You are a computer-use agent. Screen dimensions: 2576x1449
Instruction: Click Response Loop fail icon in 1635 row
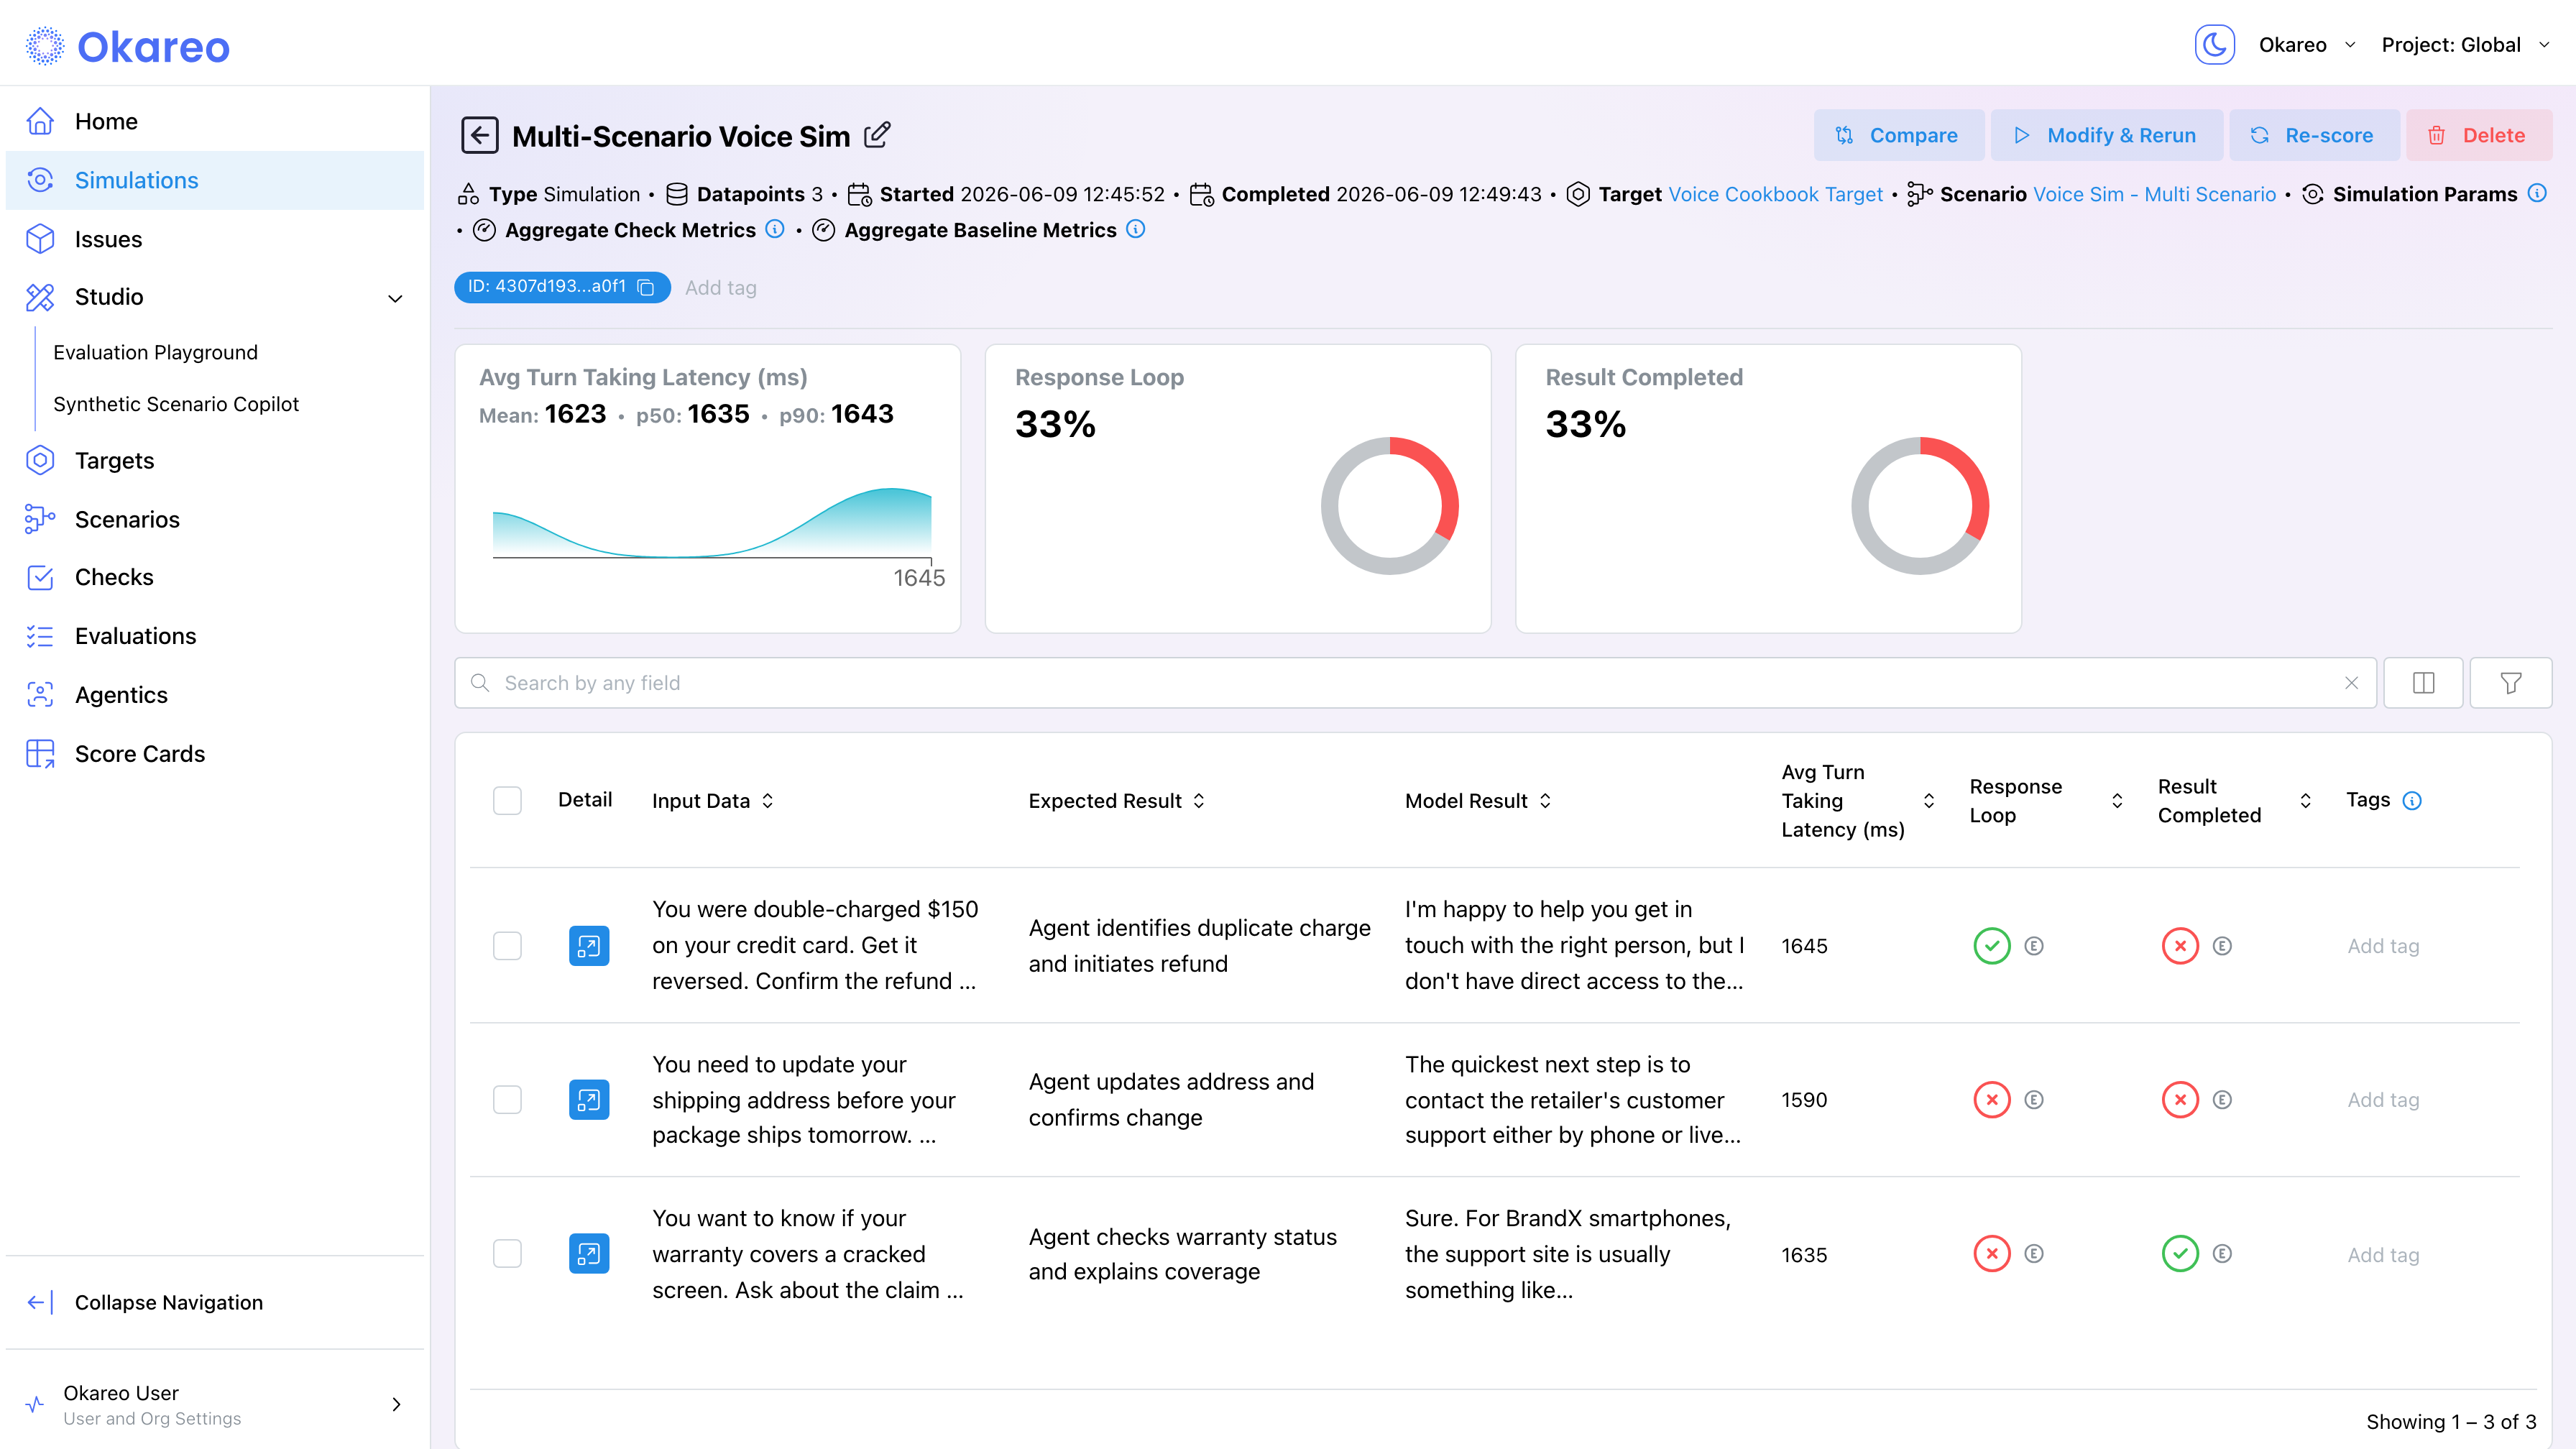pos(1992,1254)
